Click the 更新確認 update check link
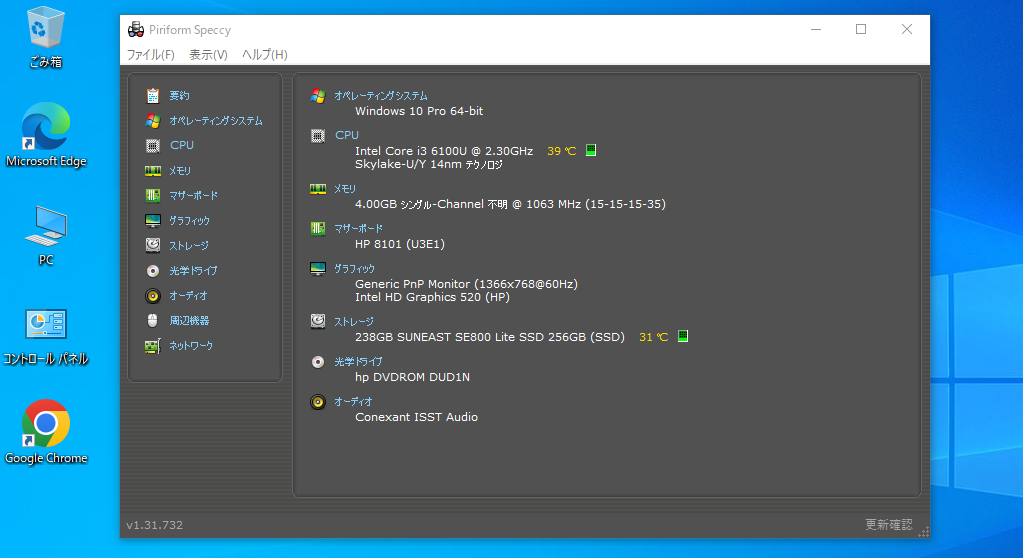Screen dimensions: 1023x558 pyautogui.click(x=889, y=525)
